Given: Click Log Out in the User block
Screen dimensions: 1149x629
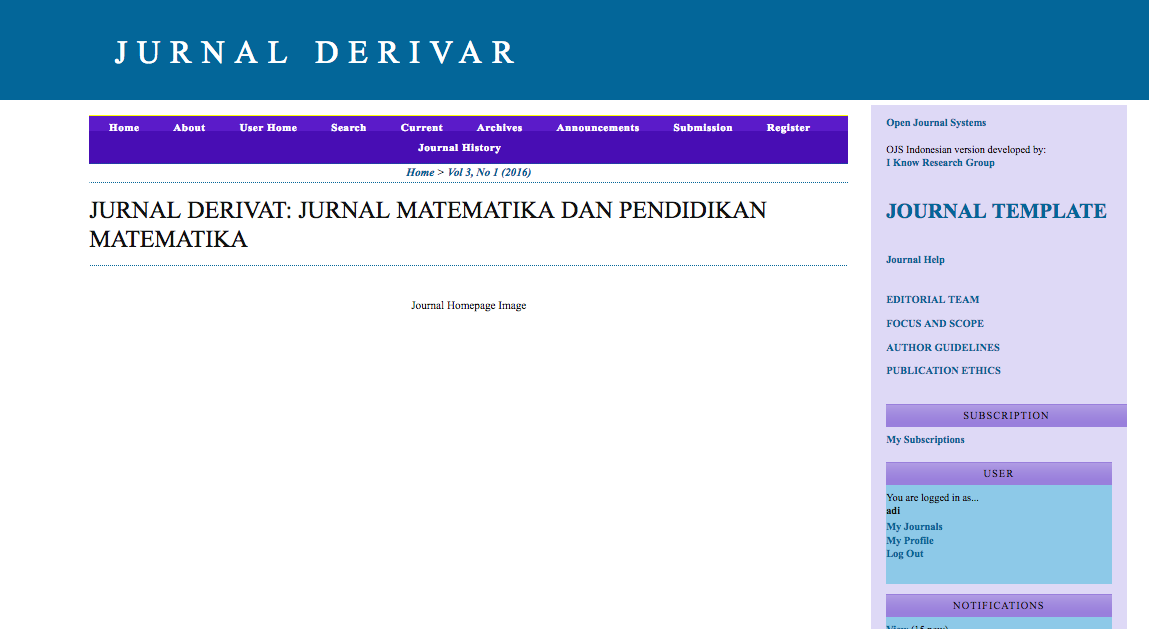Looking at the screenshot, I should pyautogui.click(x=904, y=554).
